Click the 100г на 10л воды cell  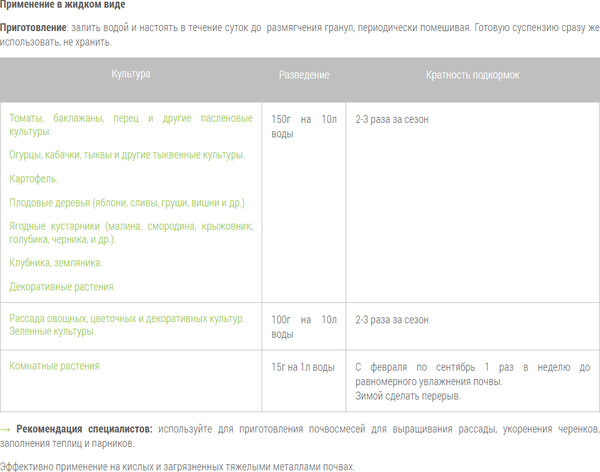pos(304,325)
